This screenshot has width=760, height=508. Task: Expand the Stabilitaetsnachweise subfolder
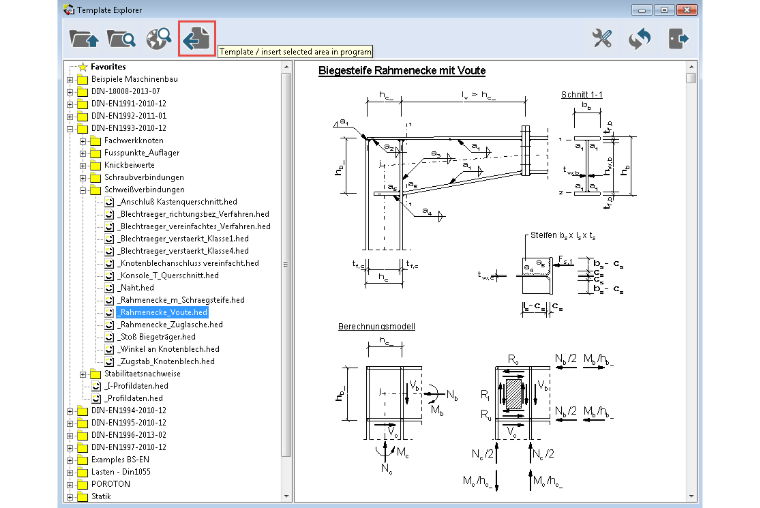[83, 374]
